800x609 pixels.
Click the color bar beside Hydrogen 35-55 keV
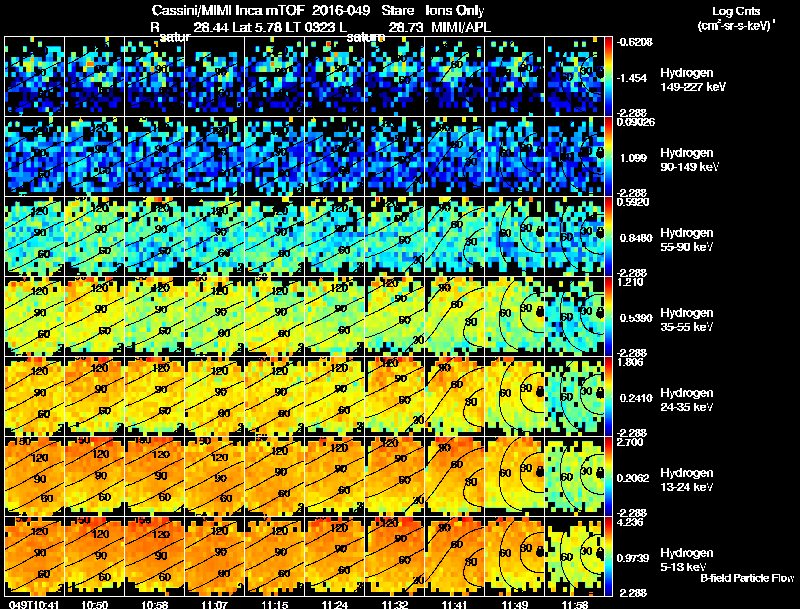point(608,316)
